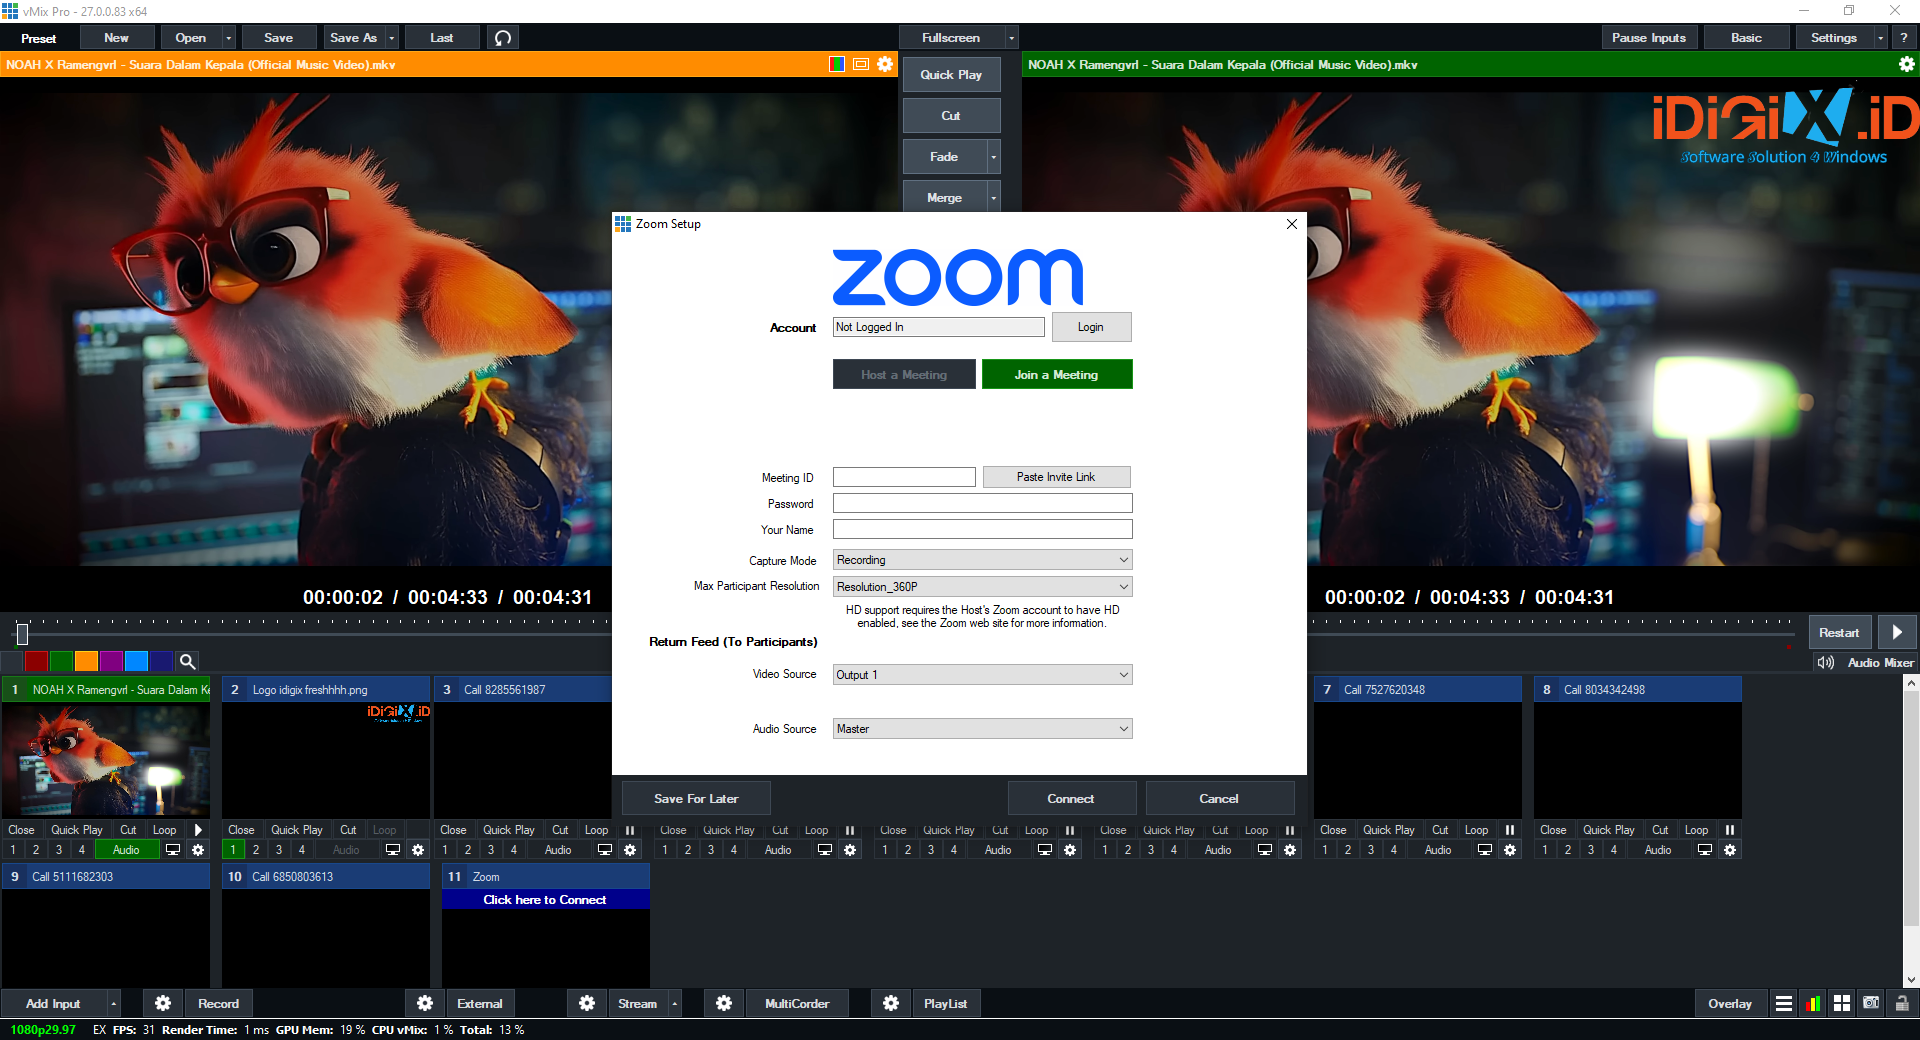Click the preview color correction icon
Image resolution: width=1920 pixels, height=1040 pixels.
pos(837,64)
